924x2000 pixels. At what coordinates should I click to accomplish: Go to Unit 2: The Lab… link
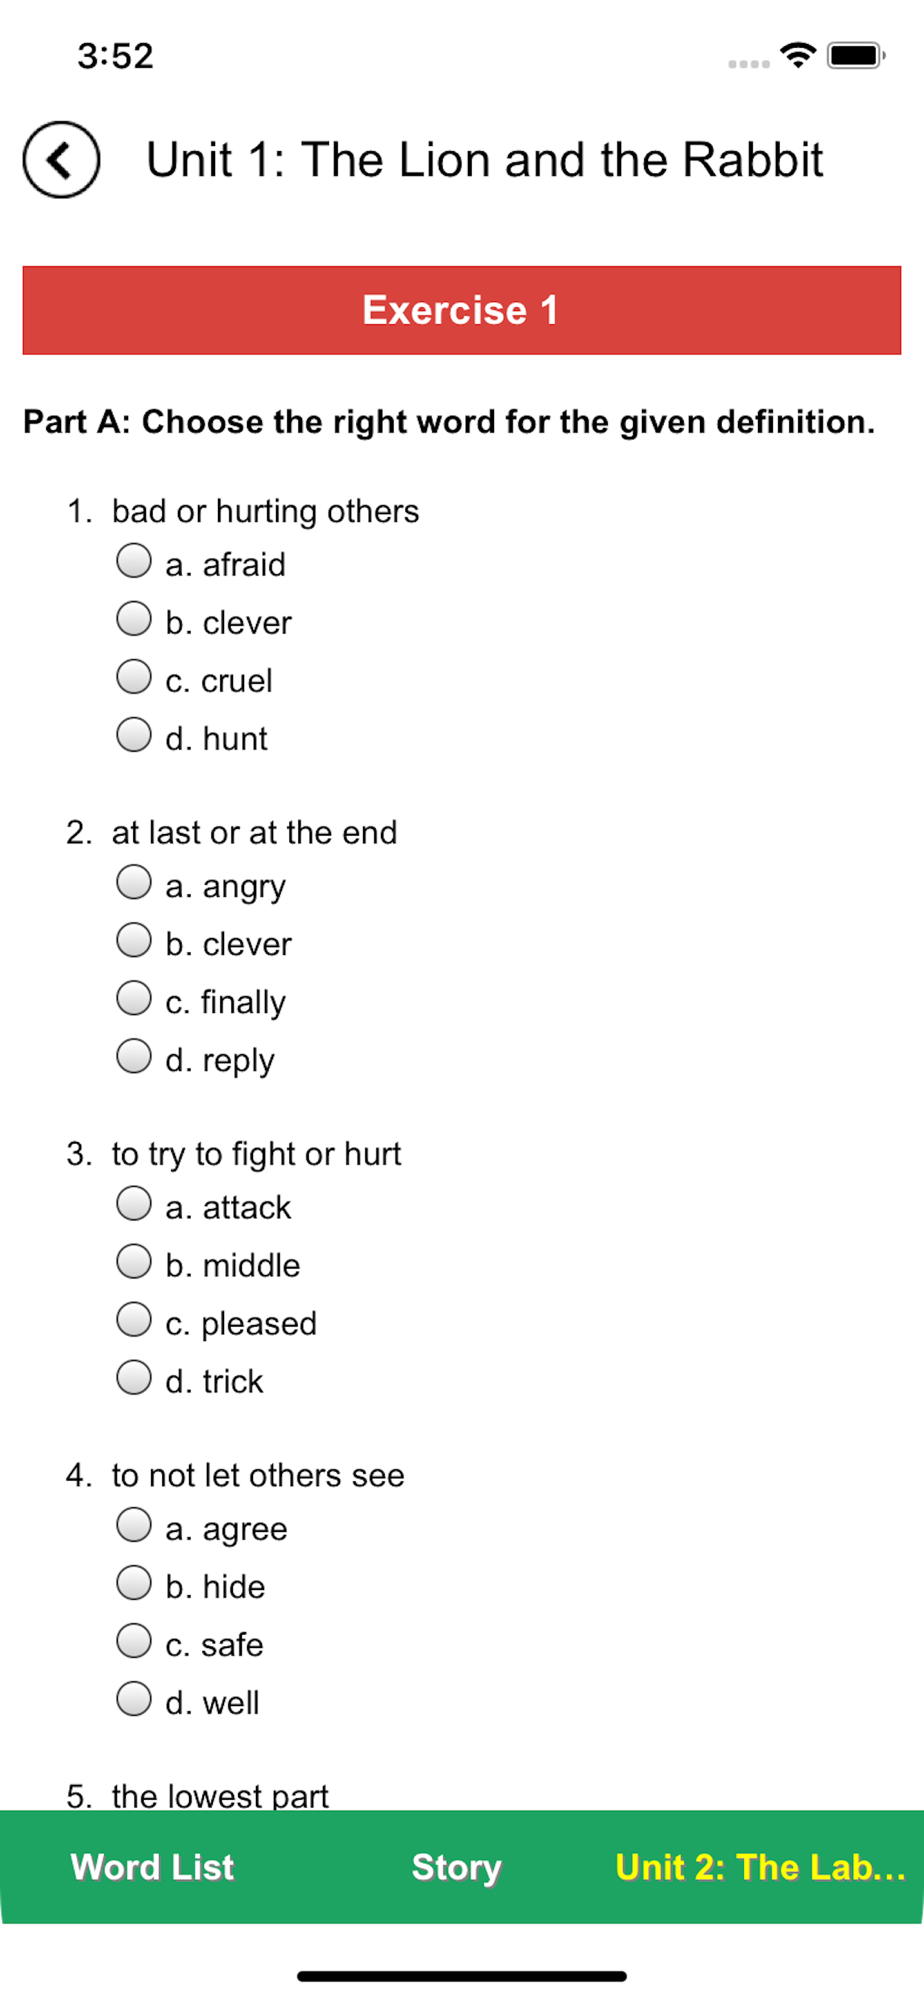point(760,1867)
